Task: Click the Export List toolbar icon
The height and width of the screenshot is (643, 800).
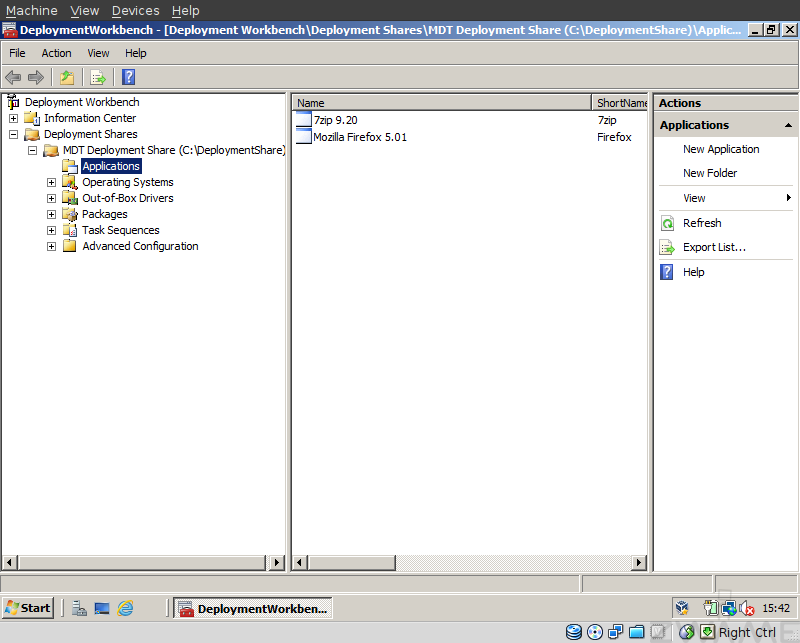Action: [98, 78]
